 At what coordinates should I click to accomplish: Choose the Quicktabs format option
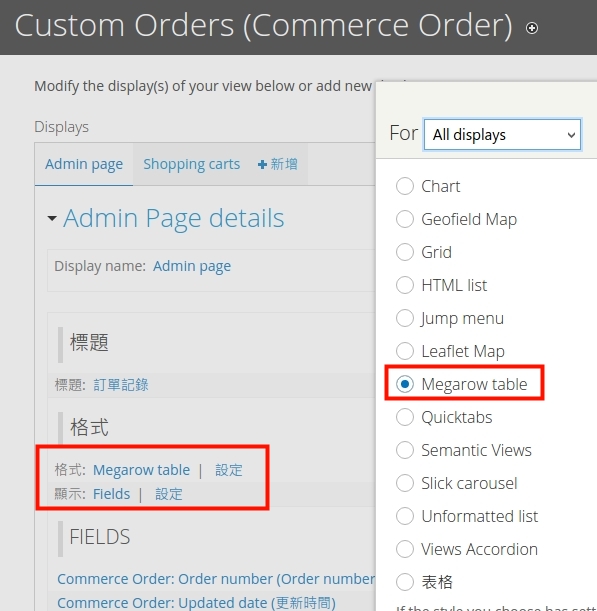[x=405, y=417]
